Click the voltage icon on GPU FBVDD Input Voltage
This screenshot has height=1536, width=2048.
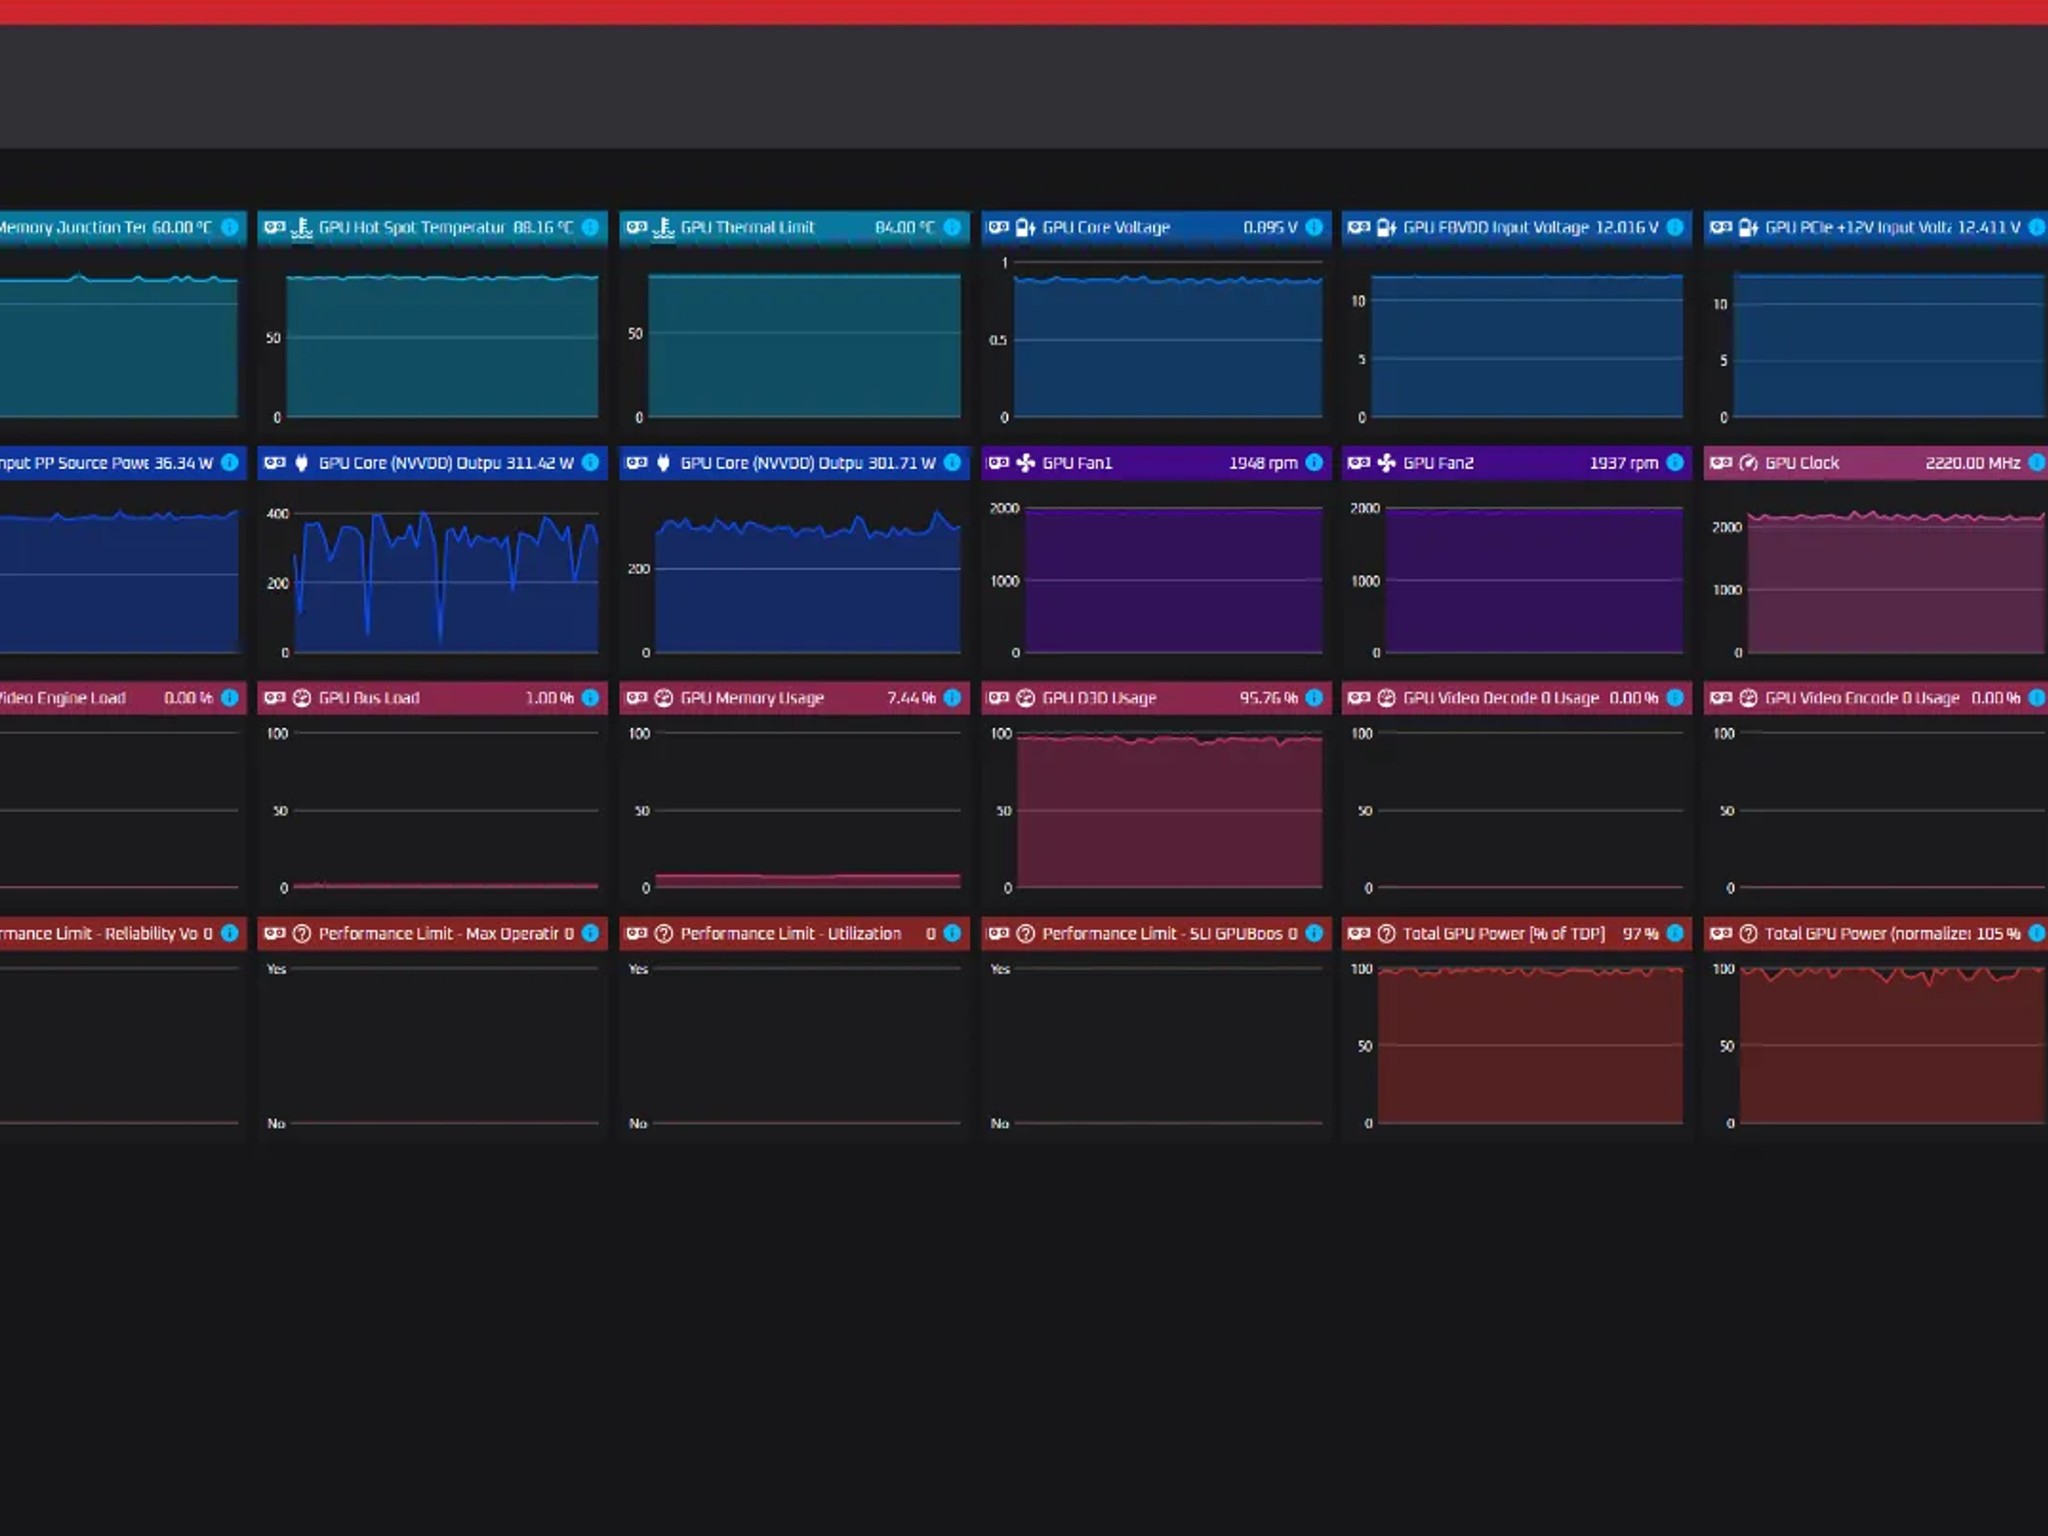point(1386,228)
